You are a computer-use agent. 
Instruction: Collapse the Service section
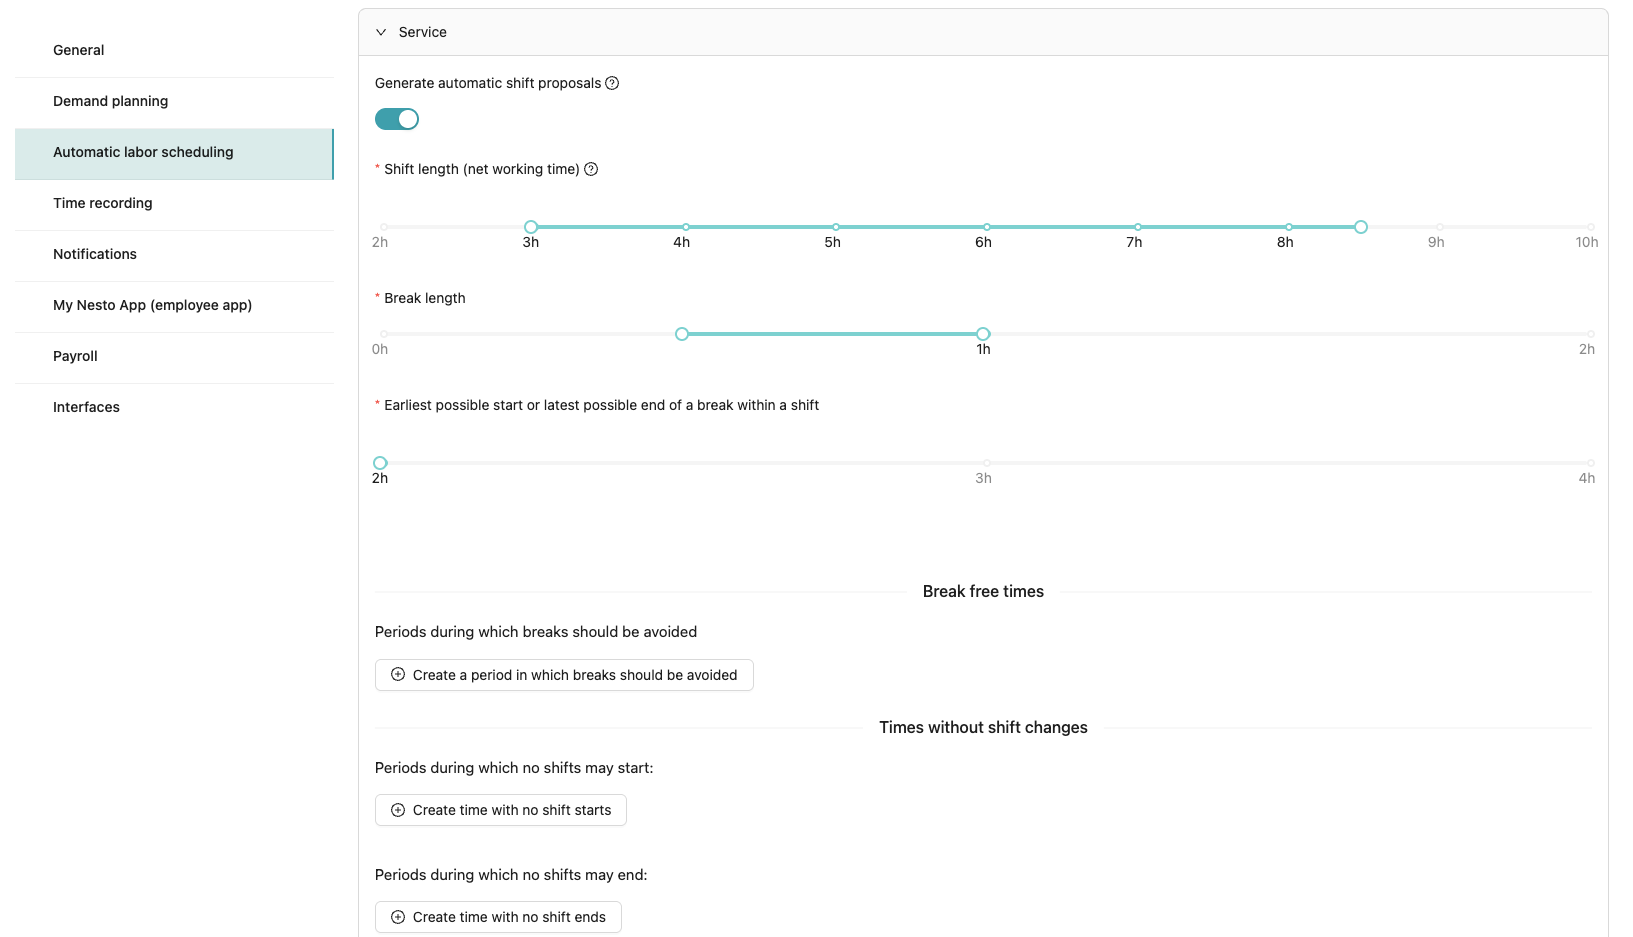coord(381,32)
